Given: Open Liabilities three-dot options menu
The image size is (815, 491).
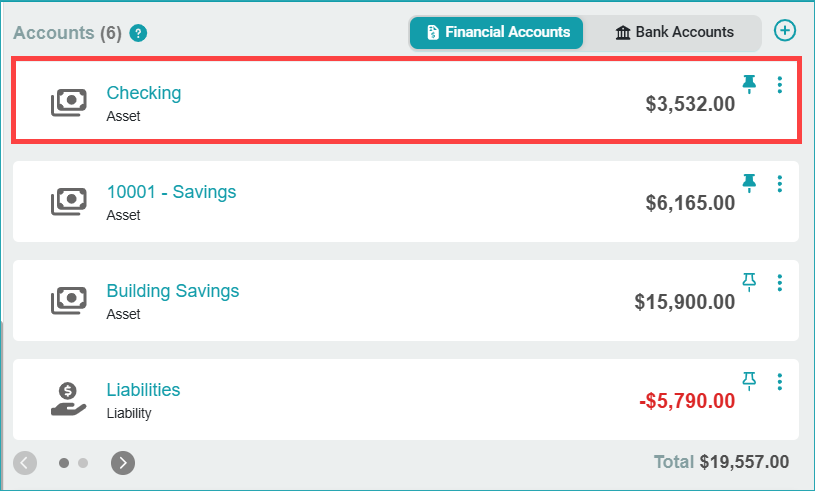Looking at the screenshot, I should [780, 381].
